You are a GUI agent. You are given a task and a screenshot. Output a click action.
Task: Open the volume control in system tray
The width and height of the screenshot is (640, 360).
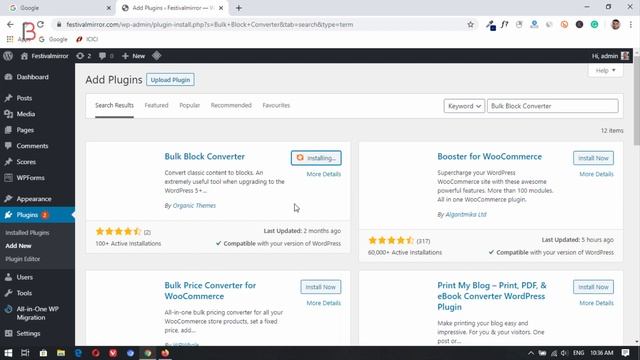coord(564,353)
